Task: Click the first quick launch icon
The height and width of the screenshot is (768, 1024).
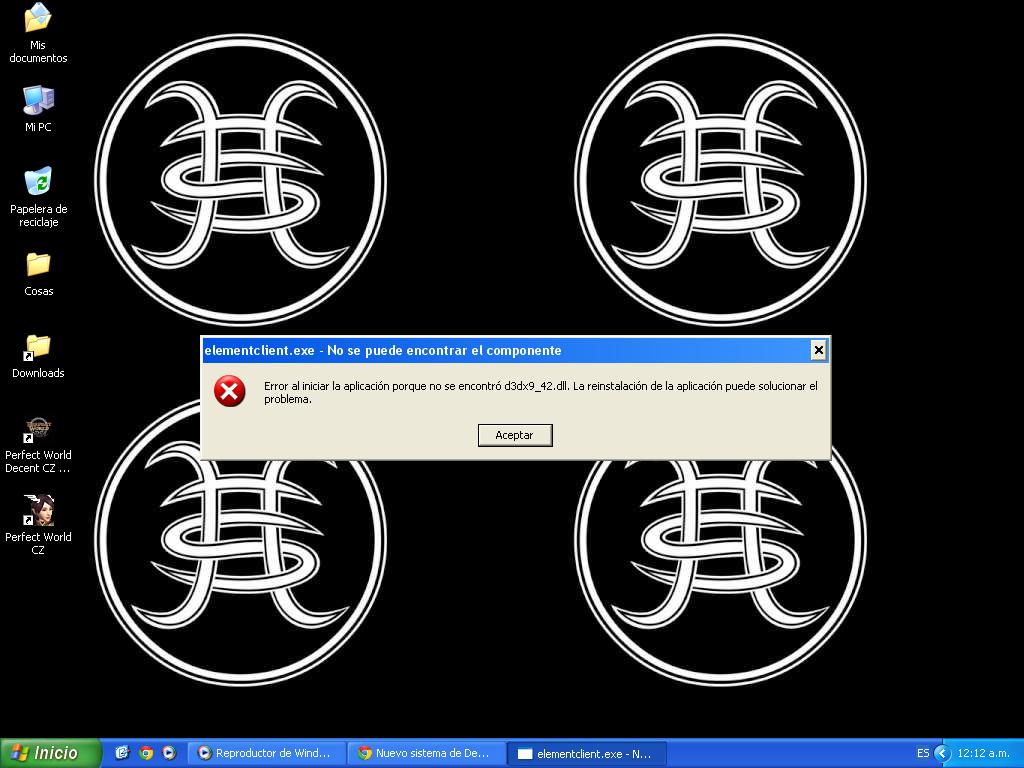Action: click(x=122, y=753)
